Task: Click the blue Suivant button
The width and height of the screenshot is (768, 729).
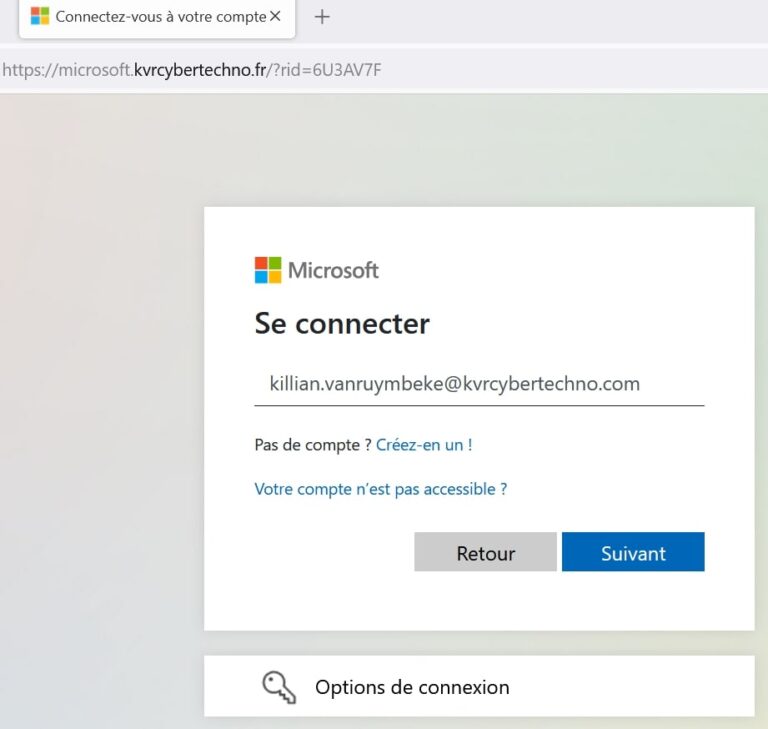Action: (x=633, y=553)
